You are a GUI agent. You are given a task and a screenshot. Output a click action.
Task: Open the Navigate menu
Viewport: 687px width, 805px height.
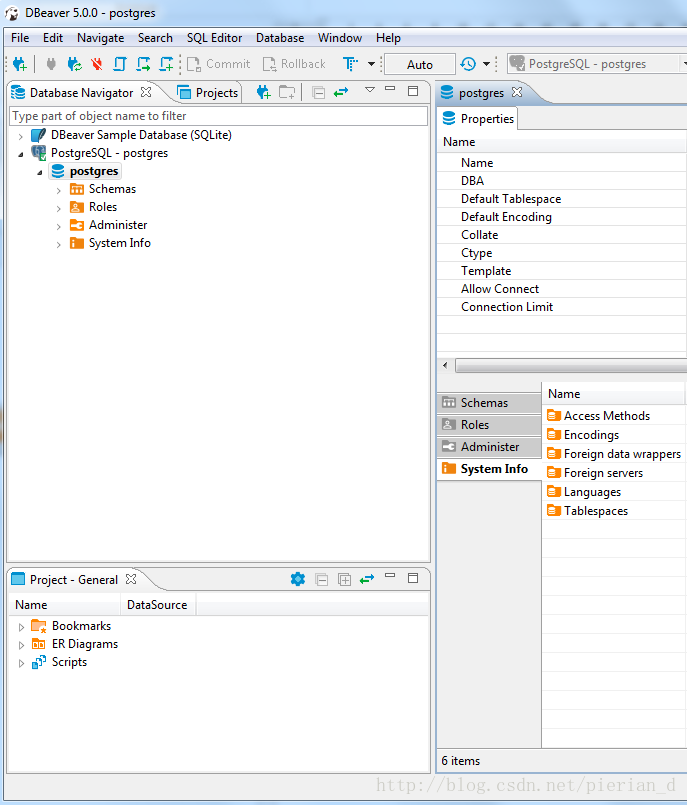click(101, 38)
